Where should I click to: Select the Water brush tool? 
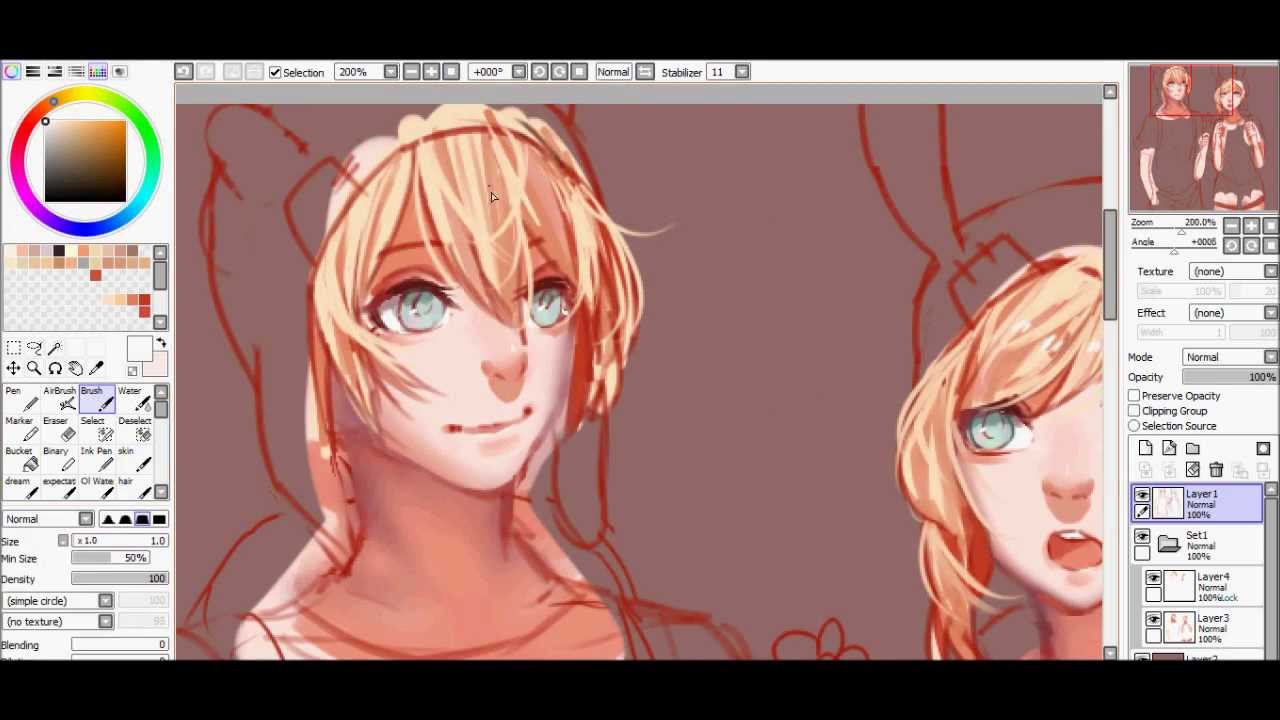[134, 400]
